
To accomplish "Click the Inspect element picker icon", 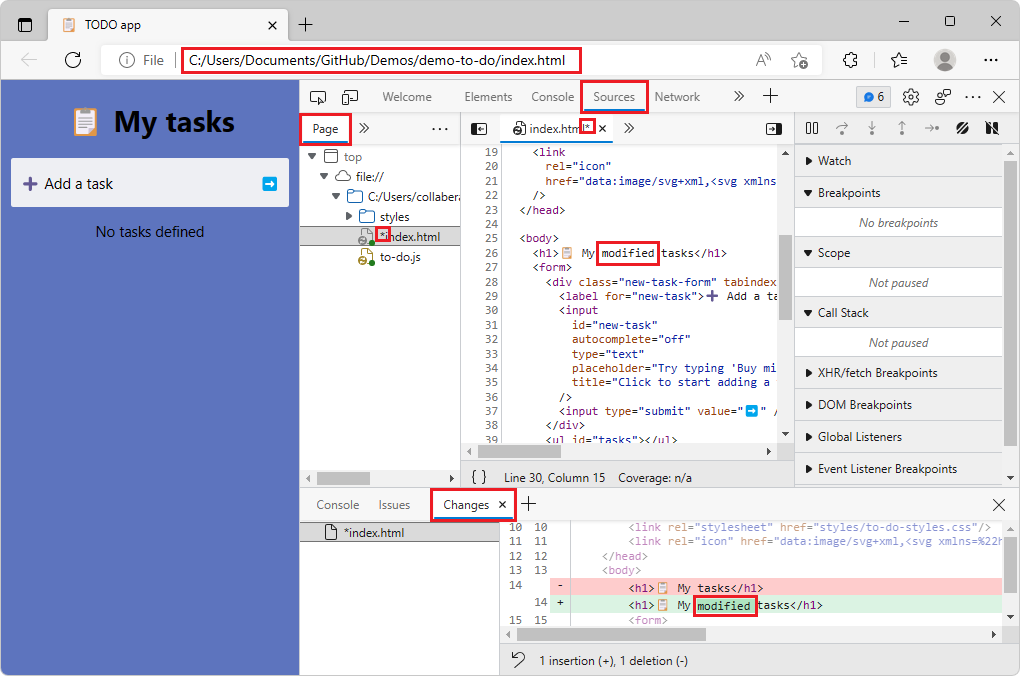I will coord(318,97).
